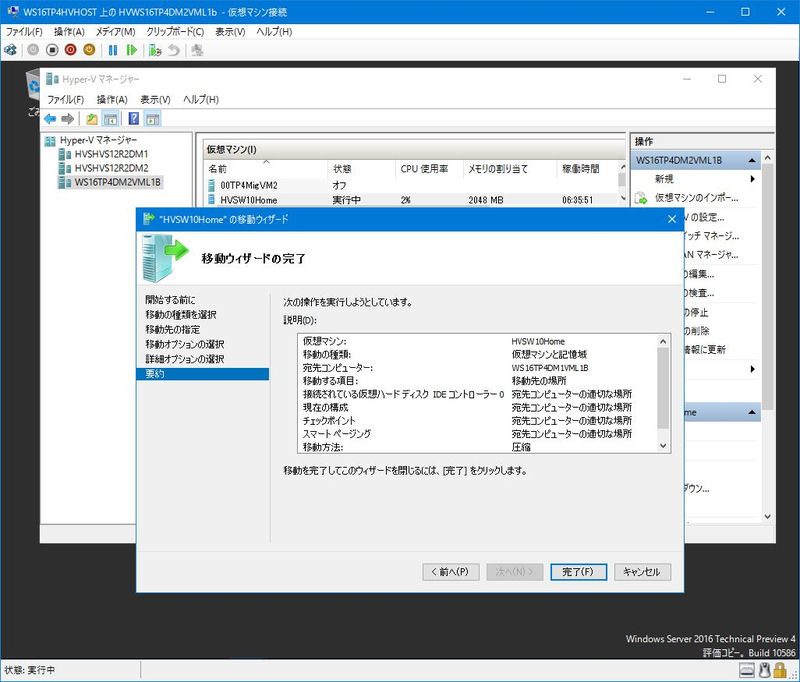800x682 pixels.
Task: Select the 00TP4MigVM2 virtual machine row
Action: point(412,185)
